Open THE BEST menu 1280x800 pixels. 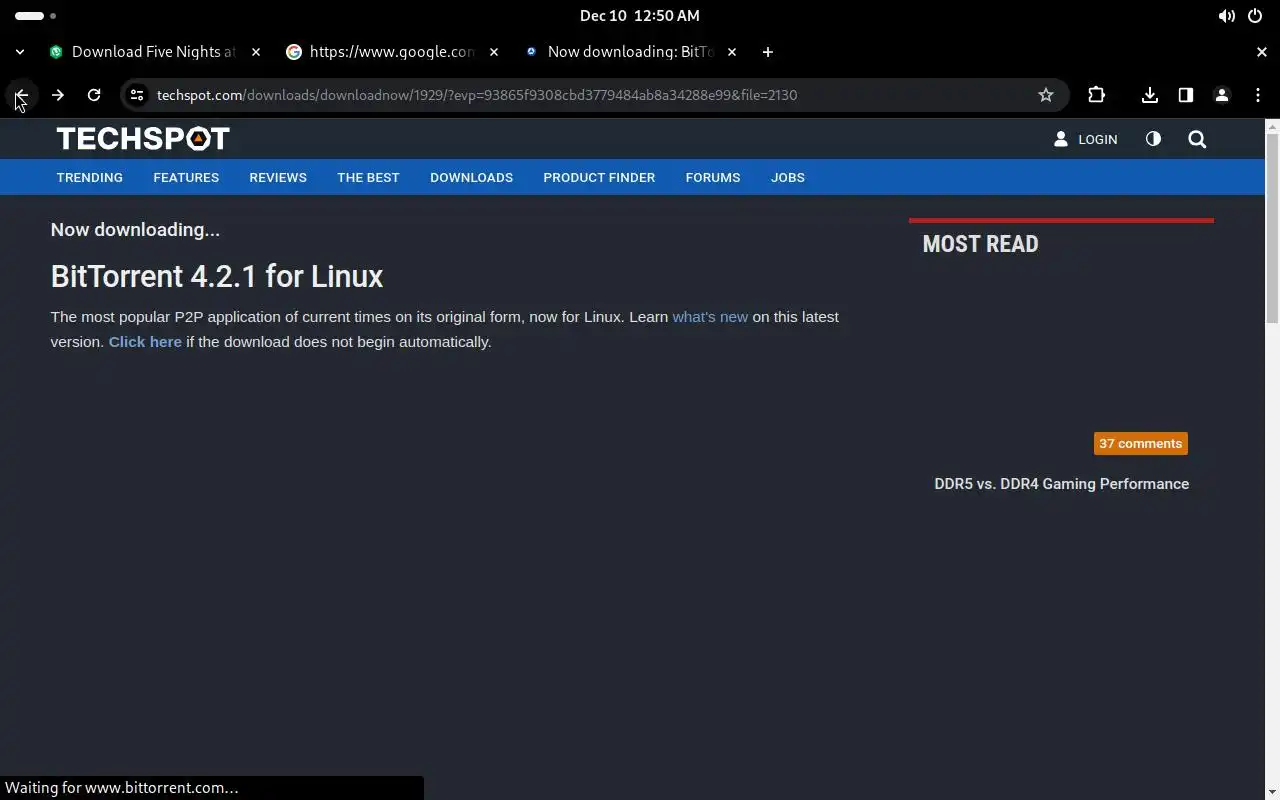click(368, 177)
